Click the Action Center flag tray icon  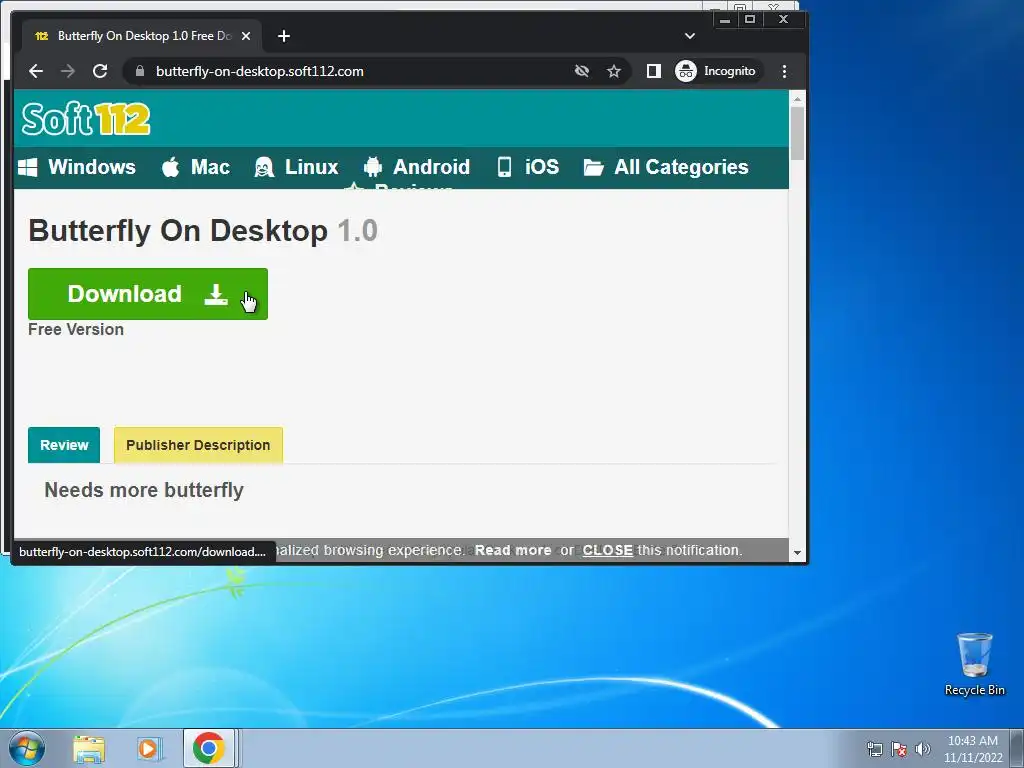pos(899,749)
